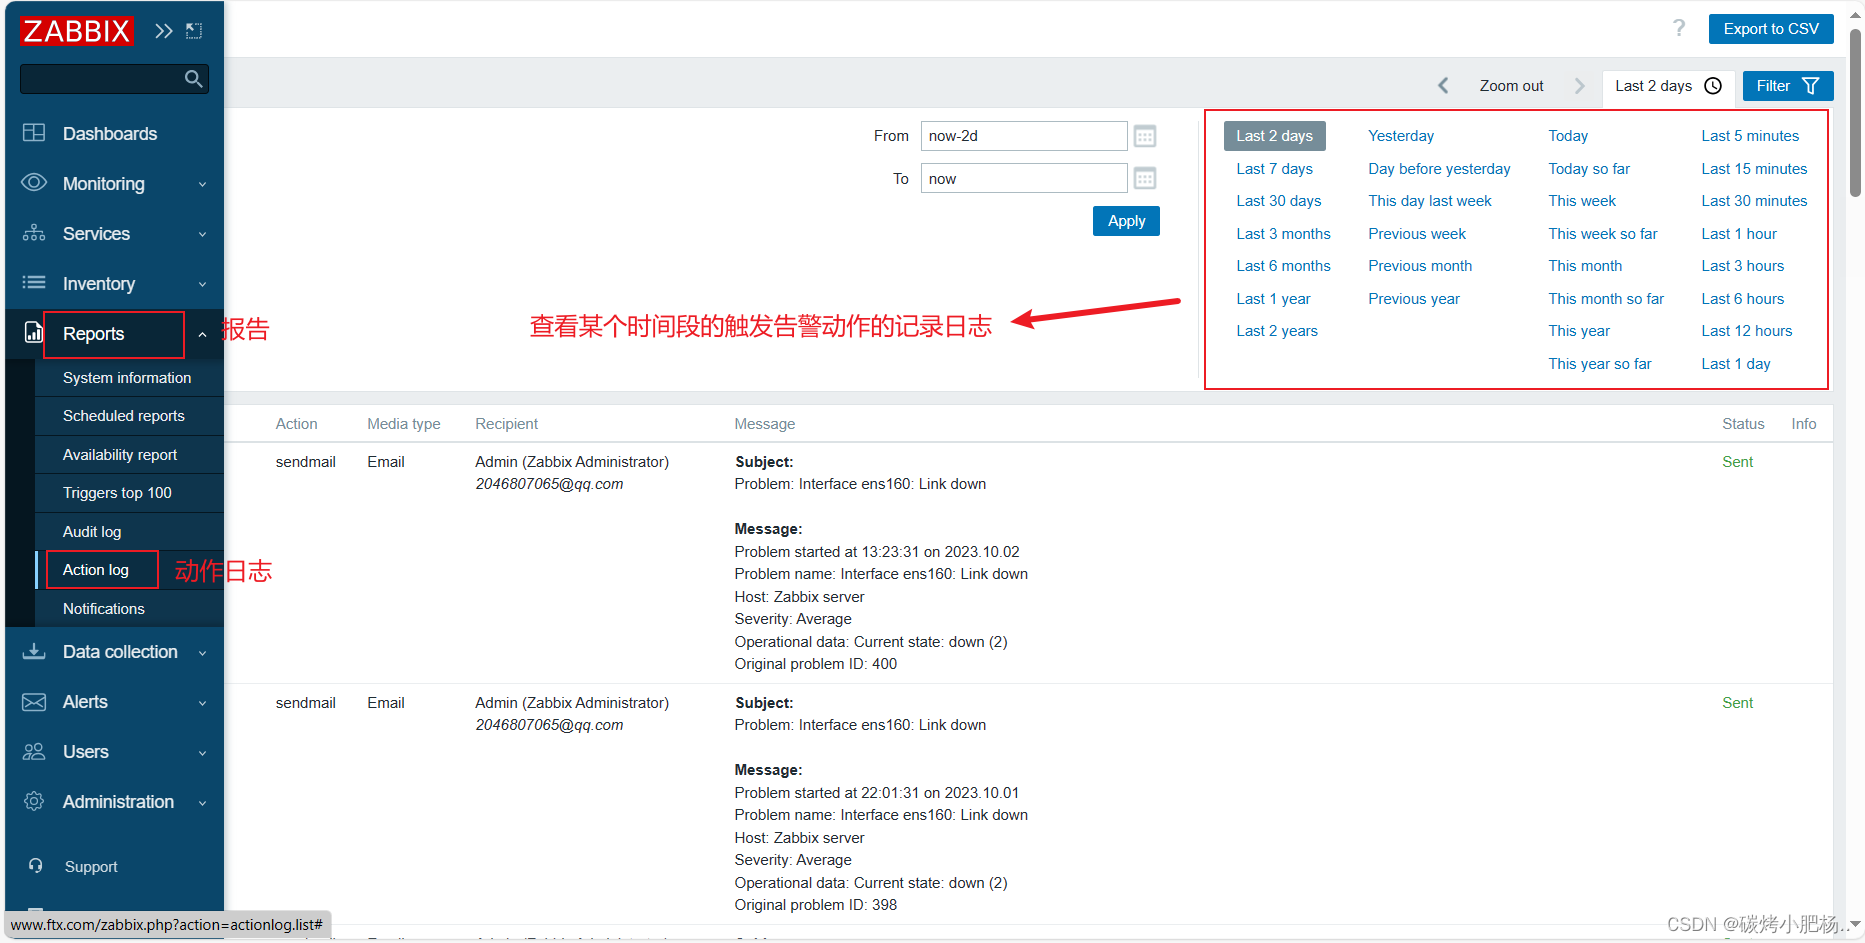Click the Zabbix logo
1865x943 pixels.
tap(76, 31)
